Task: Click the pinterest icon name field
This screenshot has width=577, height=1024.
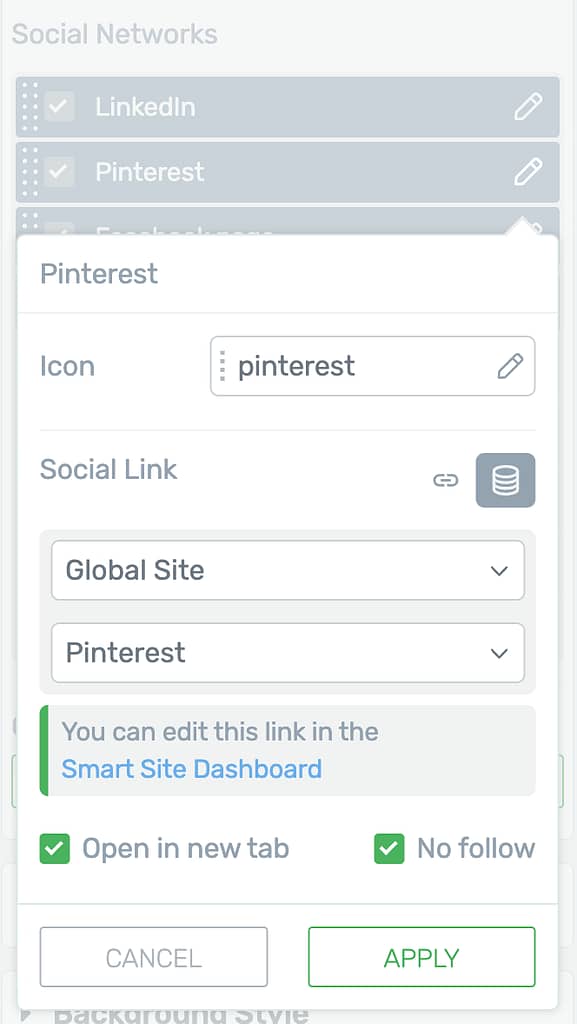Action: tap(373, 366)
